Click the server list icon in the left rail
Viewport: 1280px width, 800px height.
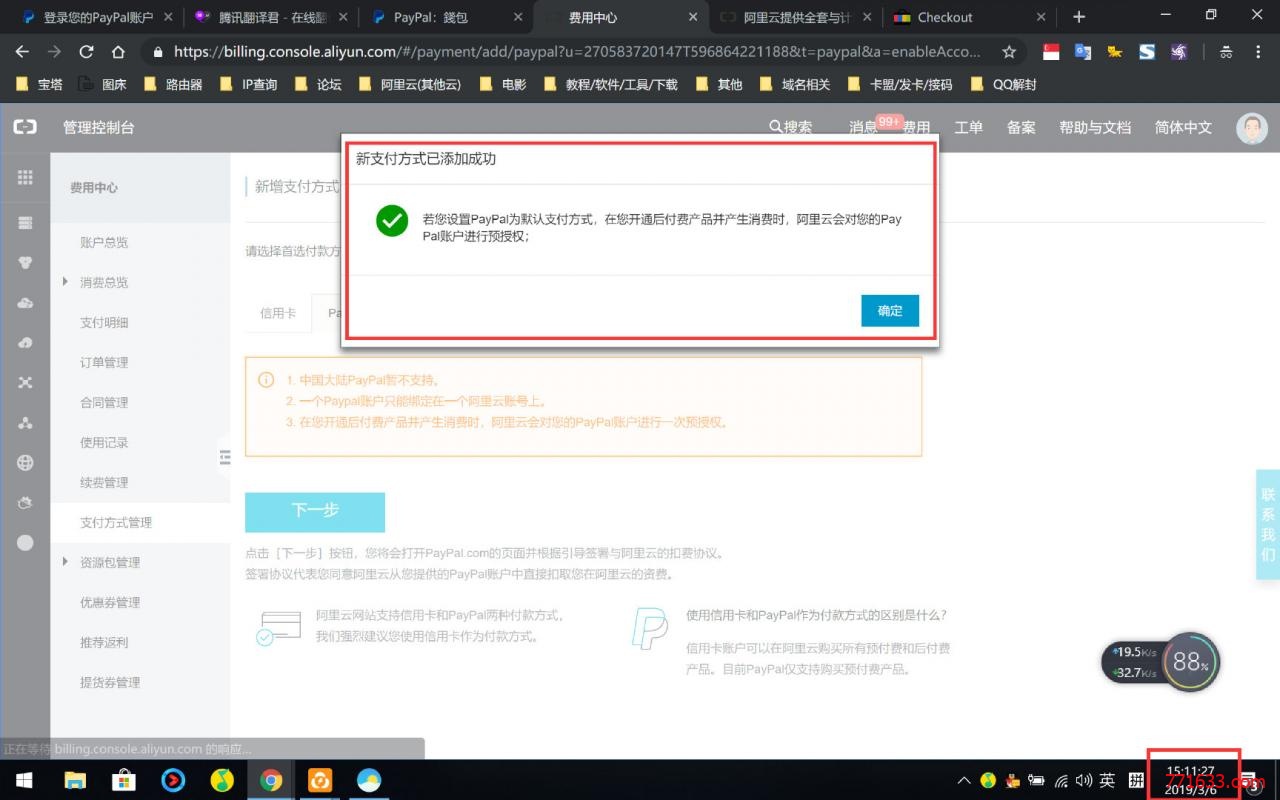(x=25, y=223)
